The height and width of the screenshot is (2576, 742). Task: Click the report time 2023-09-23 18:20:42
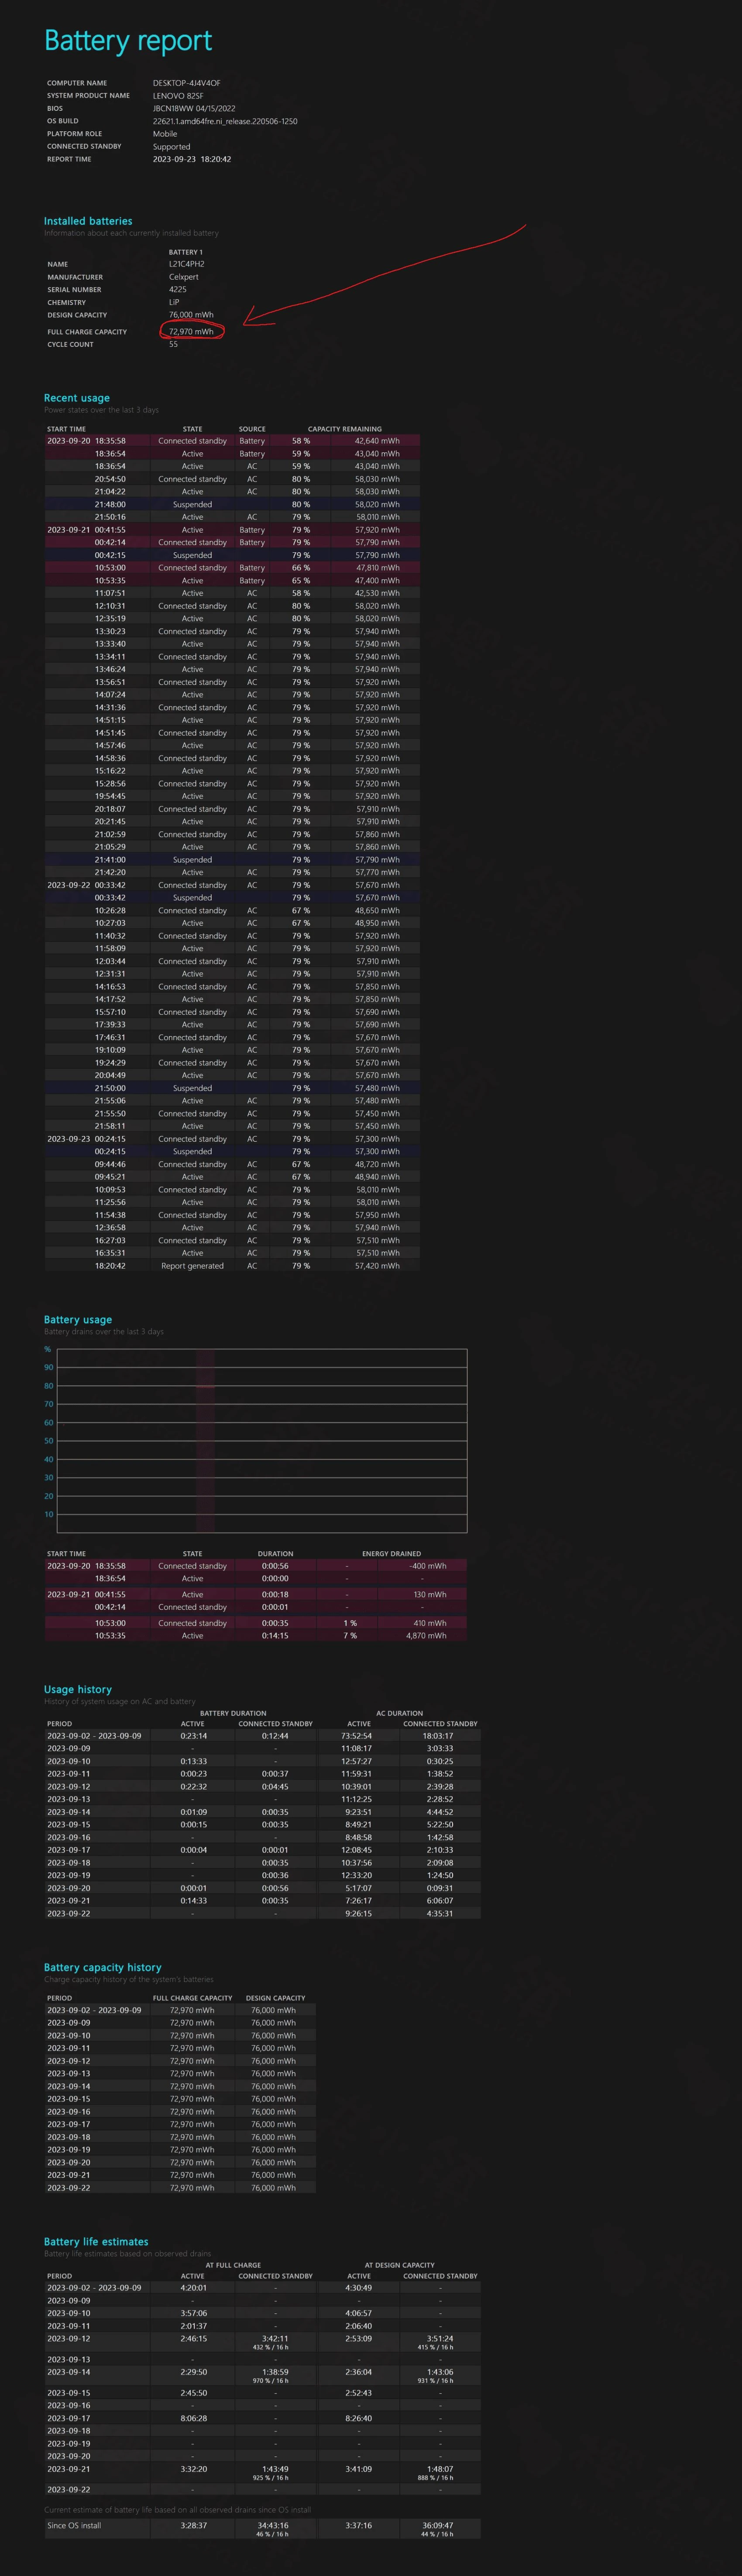click(192, 159)
